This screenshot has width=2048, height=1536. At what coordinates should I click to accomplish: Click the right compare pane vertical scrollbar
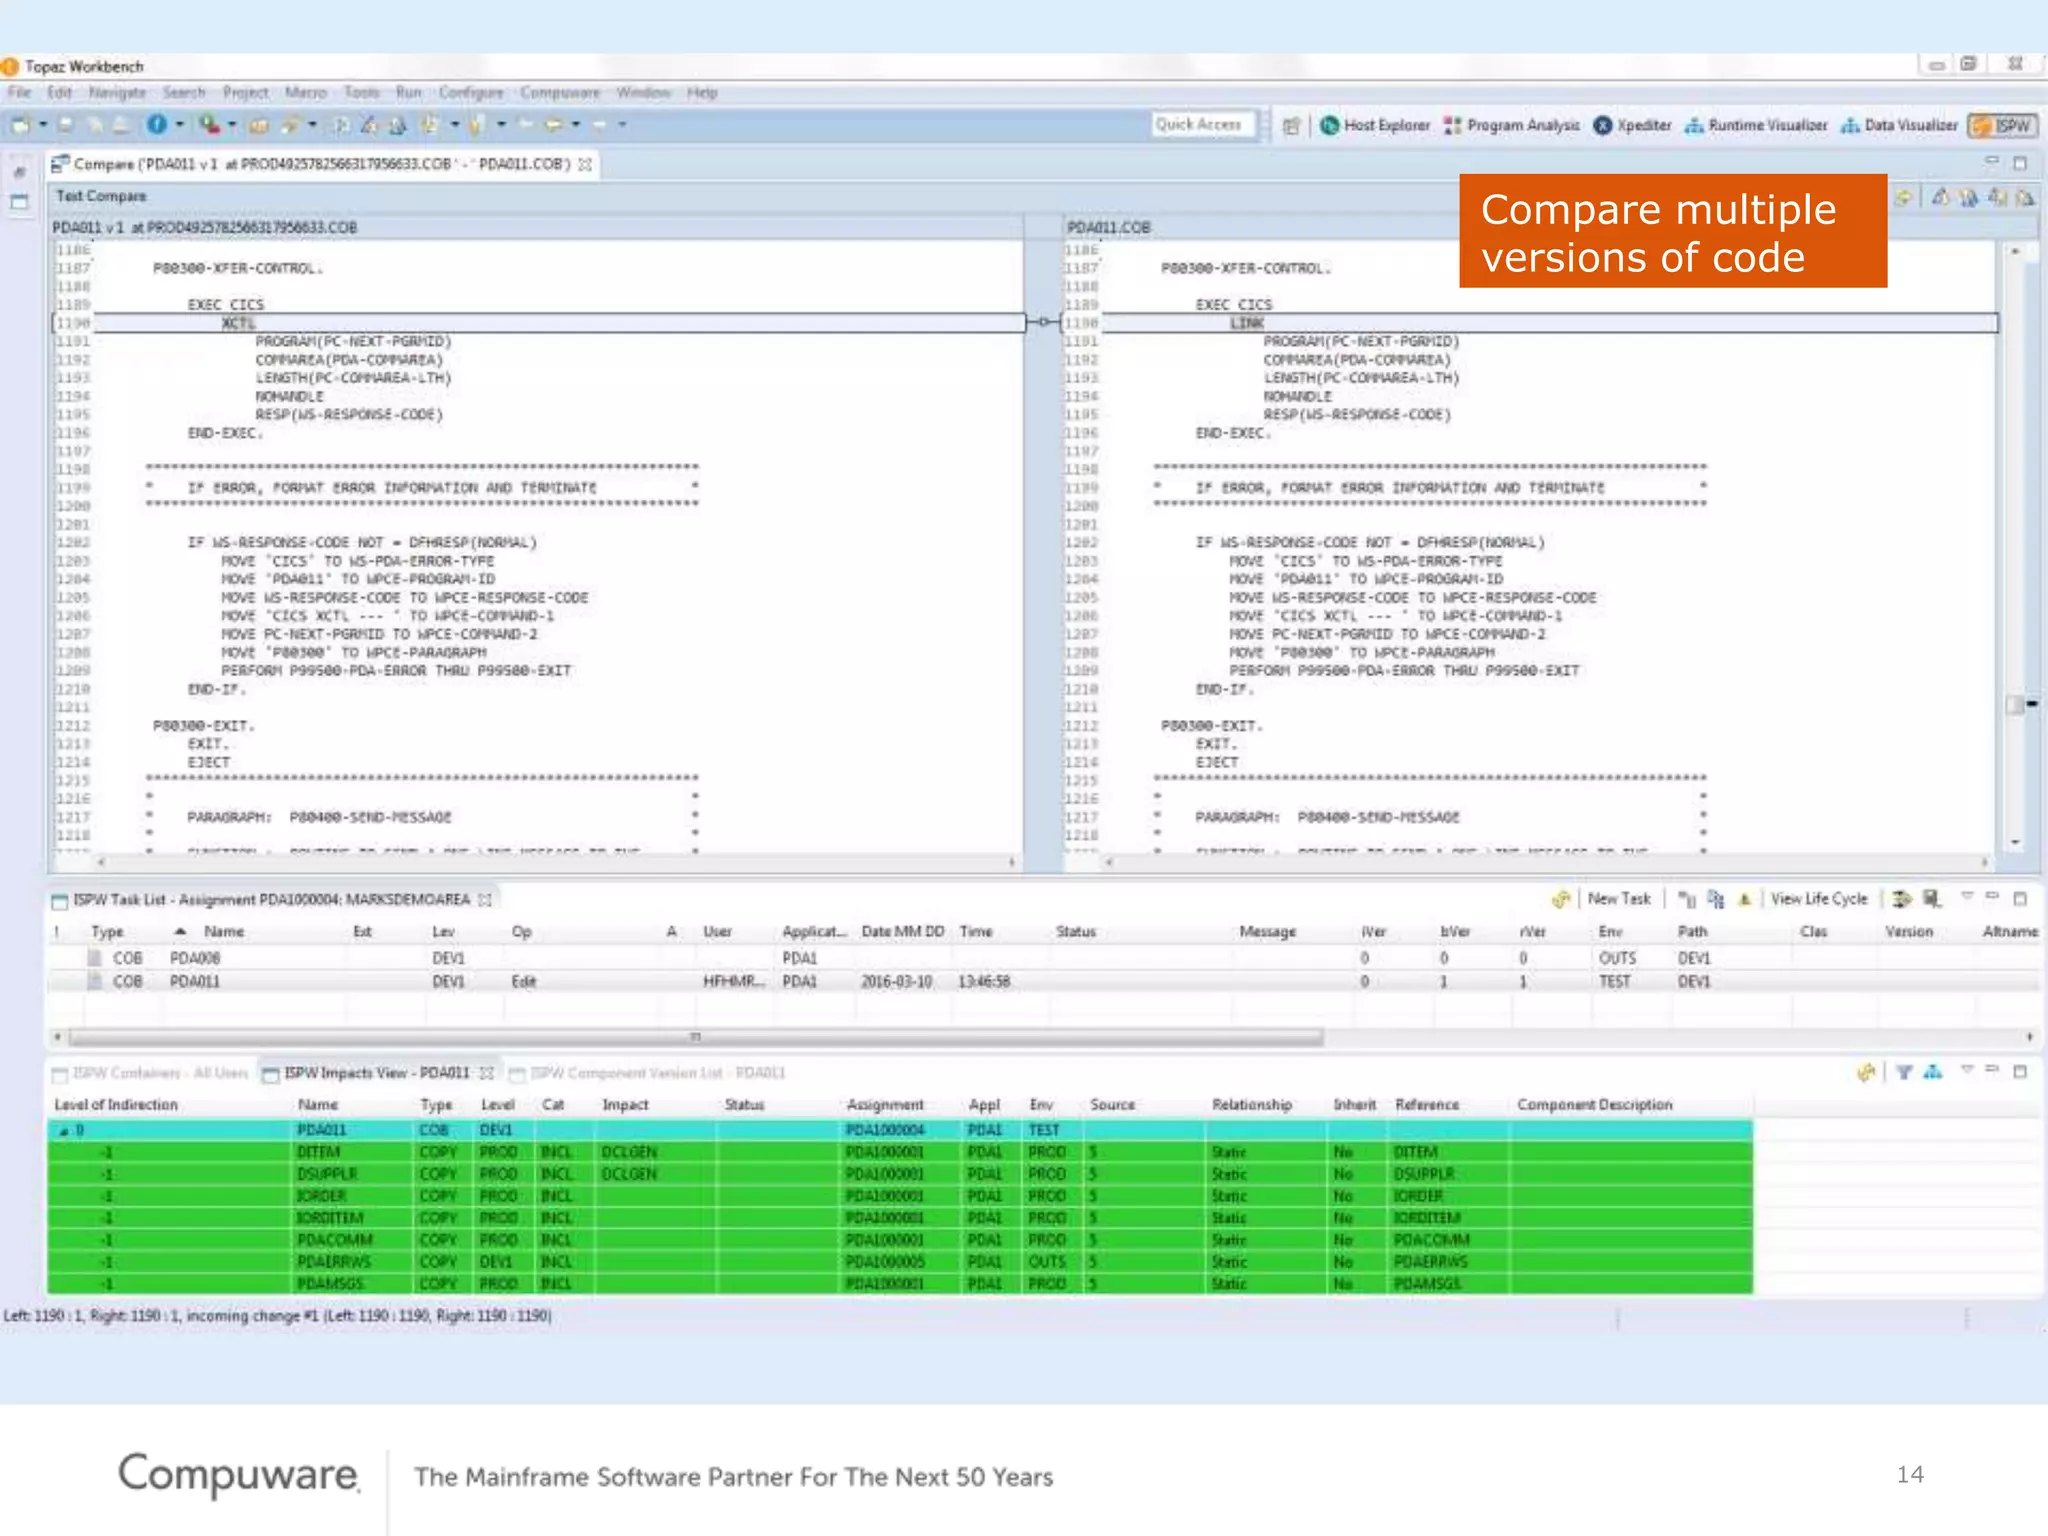tap(2016, 547)
